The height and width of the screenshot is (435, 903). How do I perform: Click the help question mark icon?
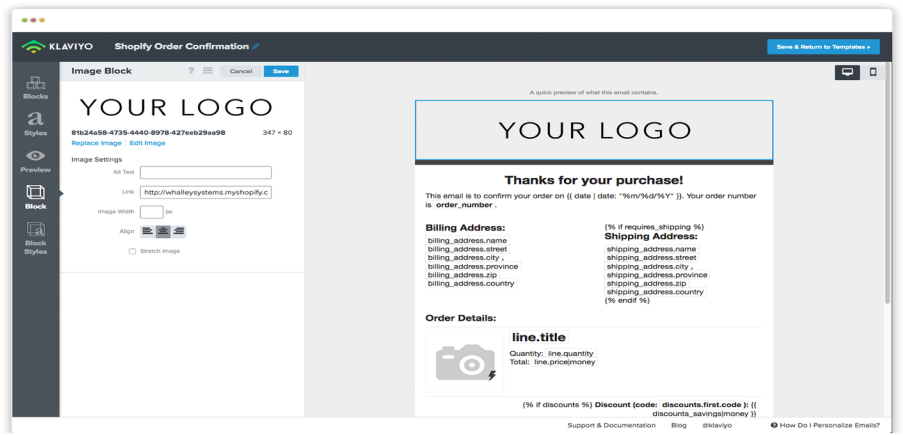coord(191,71)
